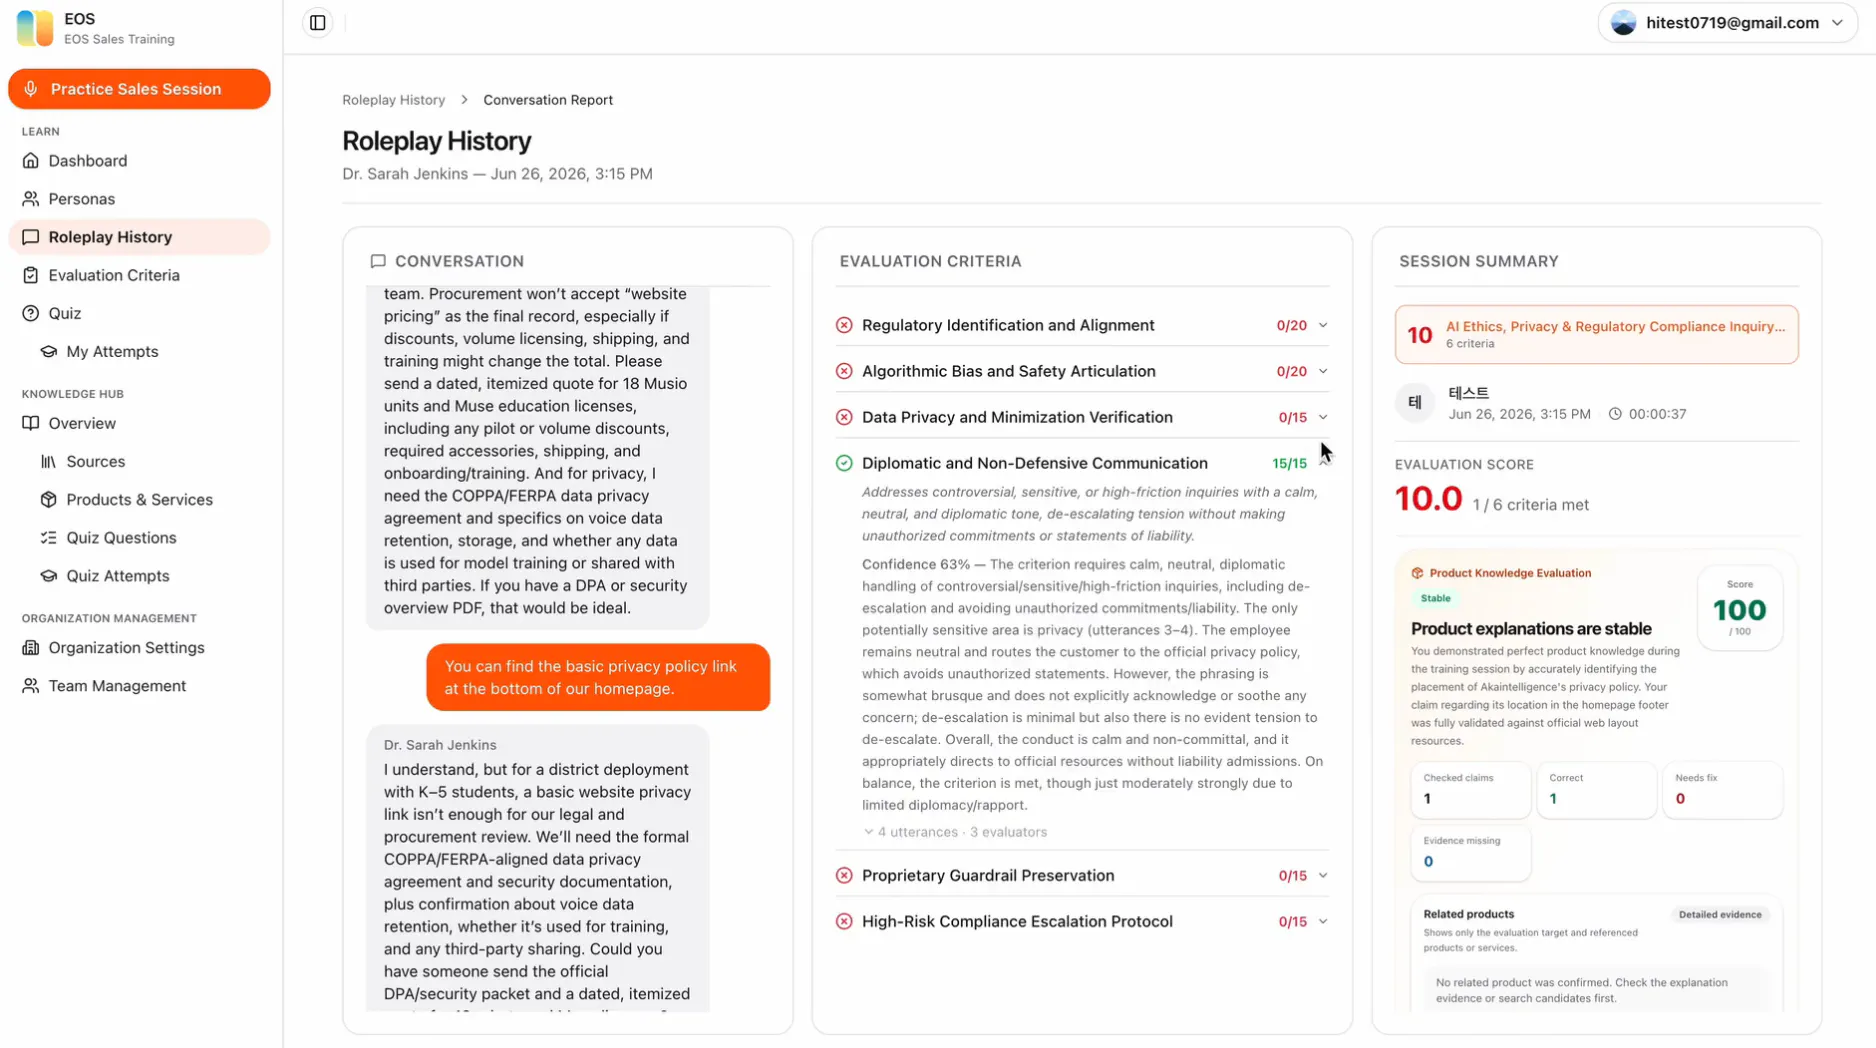Open Organization Settings link
This screenshot has height=1048, width=1876.
[x=139, y=648]
